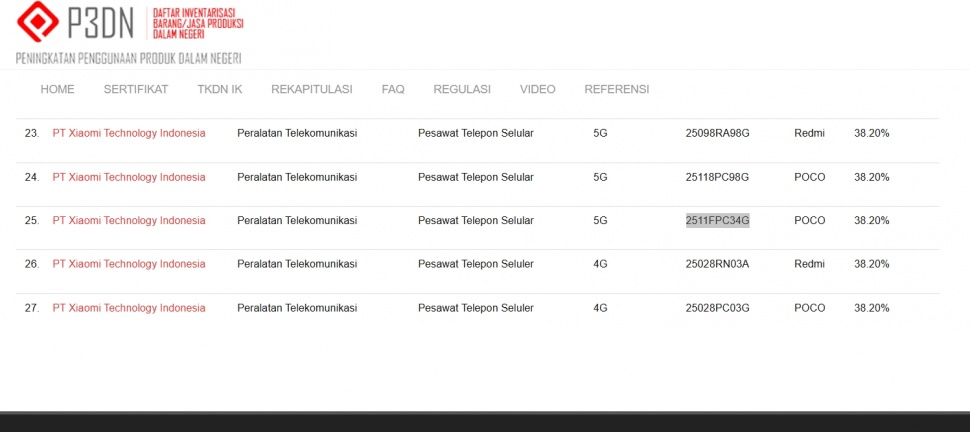Click the P3DN logo
The height and width of the screenshot is (432, 970).
tap(75, 22)
